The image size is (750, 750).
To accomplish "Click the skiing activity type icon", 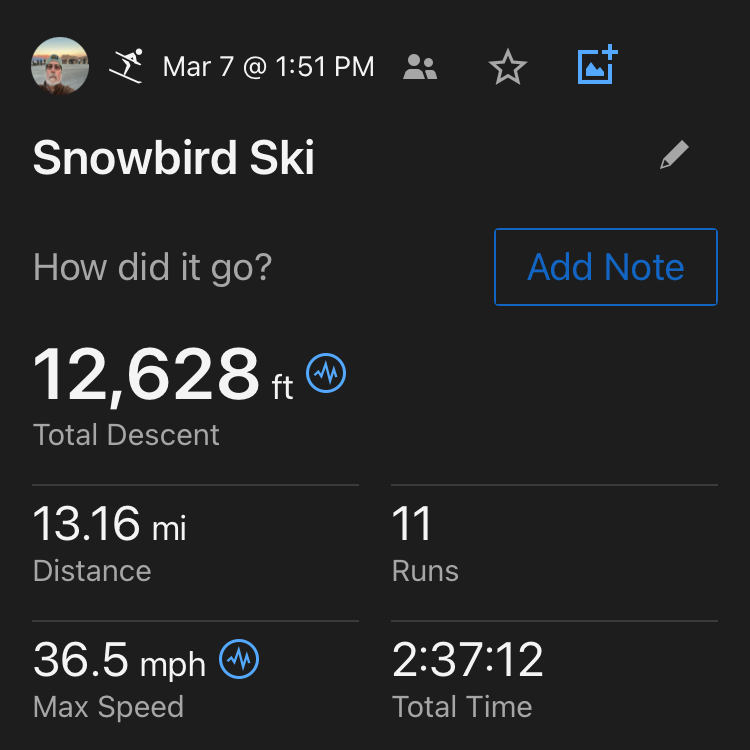I will point(127,66).
